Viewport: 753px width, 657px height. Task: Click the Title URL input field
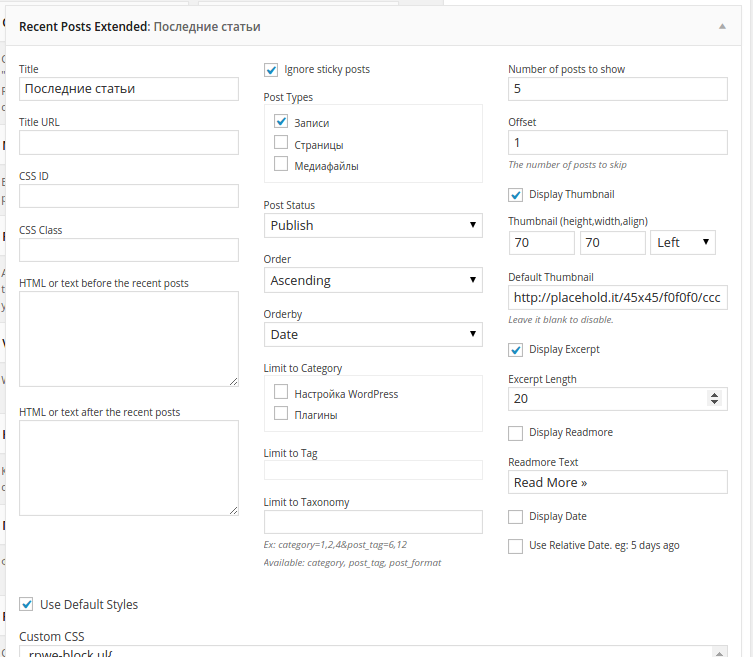pyautogui.click(x=128, y=143)
